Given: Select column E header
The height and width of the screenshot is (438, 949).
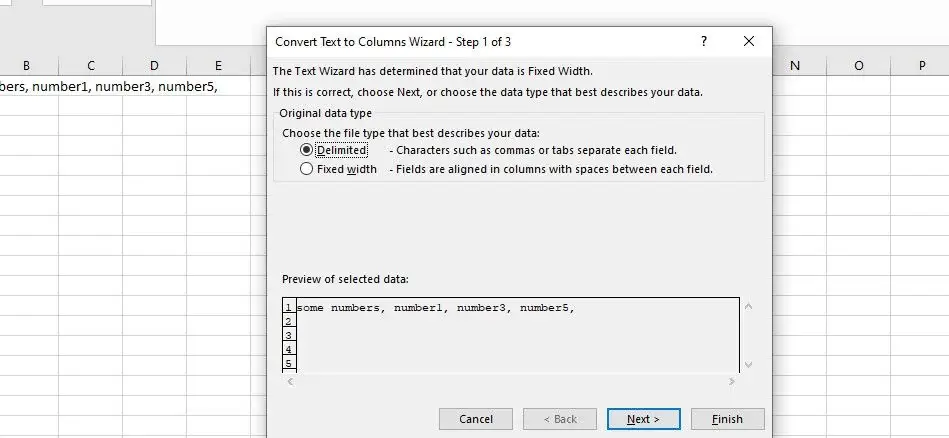Looking at the screenshot, I should pos(218,66).
